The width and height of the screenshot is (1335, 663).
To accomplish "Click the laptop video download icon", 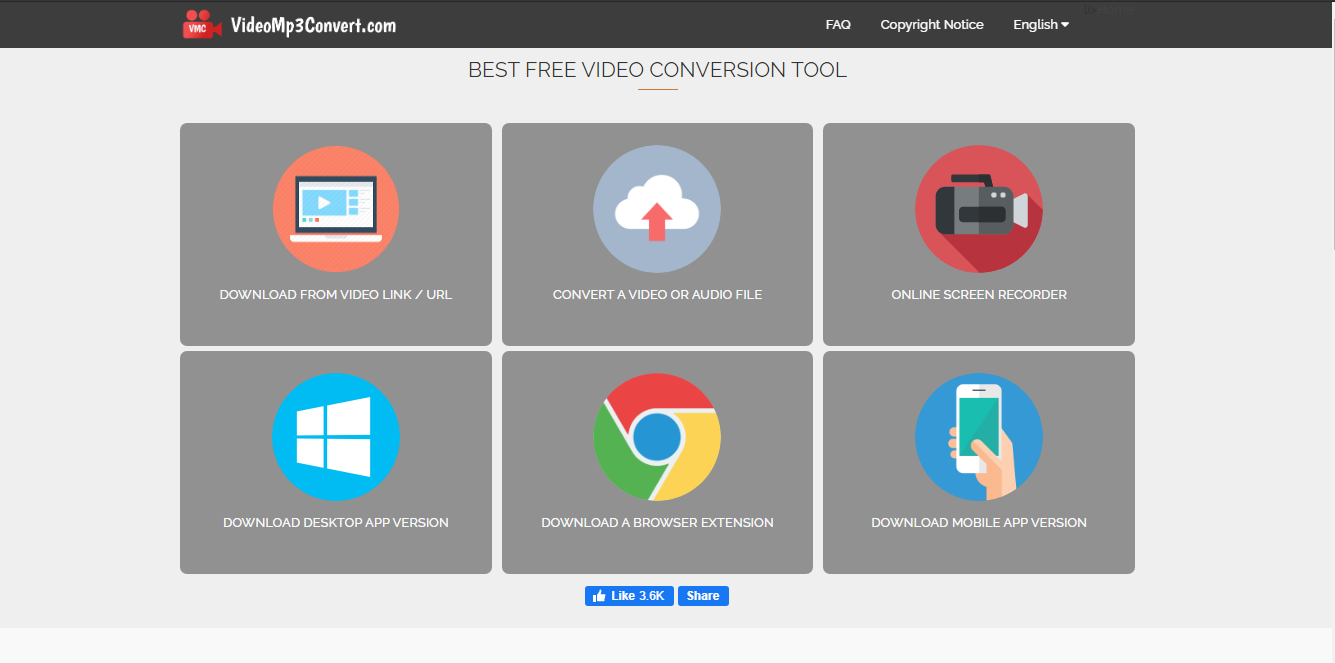I will 336,209.
